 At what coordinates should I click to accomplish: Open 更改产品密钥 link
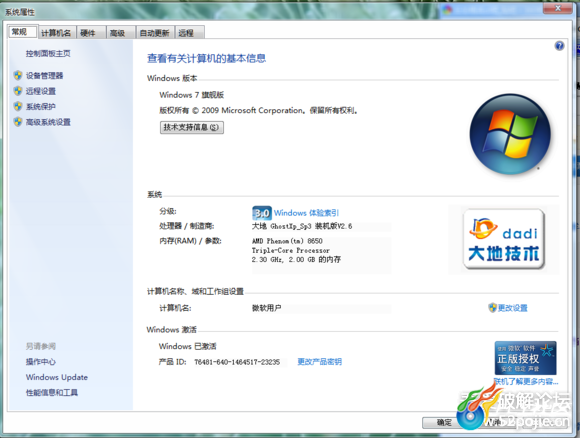click(x=320, y=361)
